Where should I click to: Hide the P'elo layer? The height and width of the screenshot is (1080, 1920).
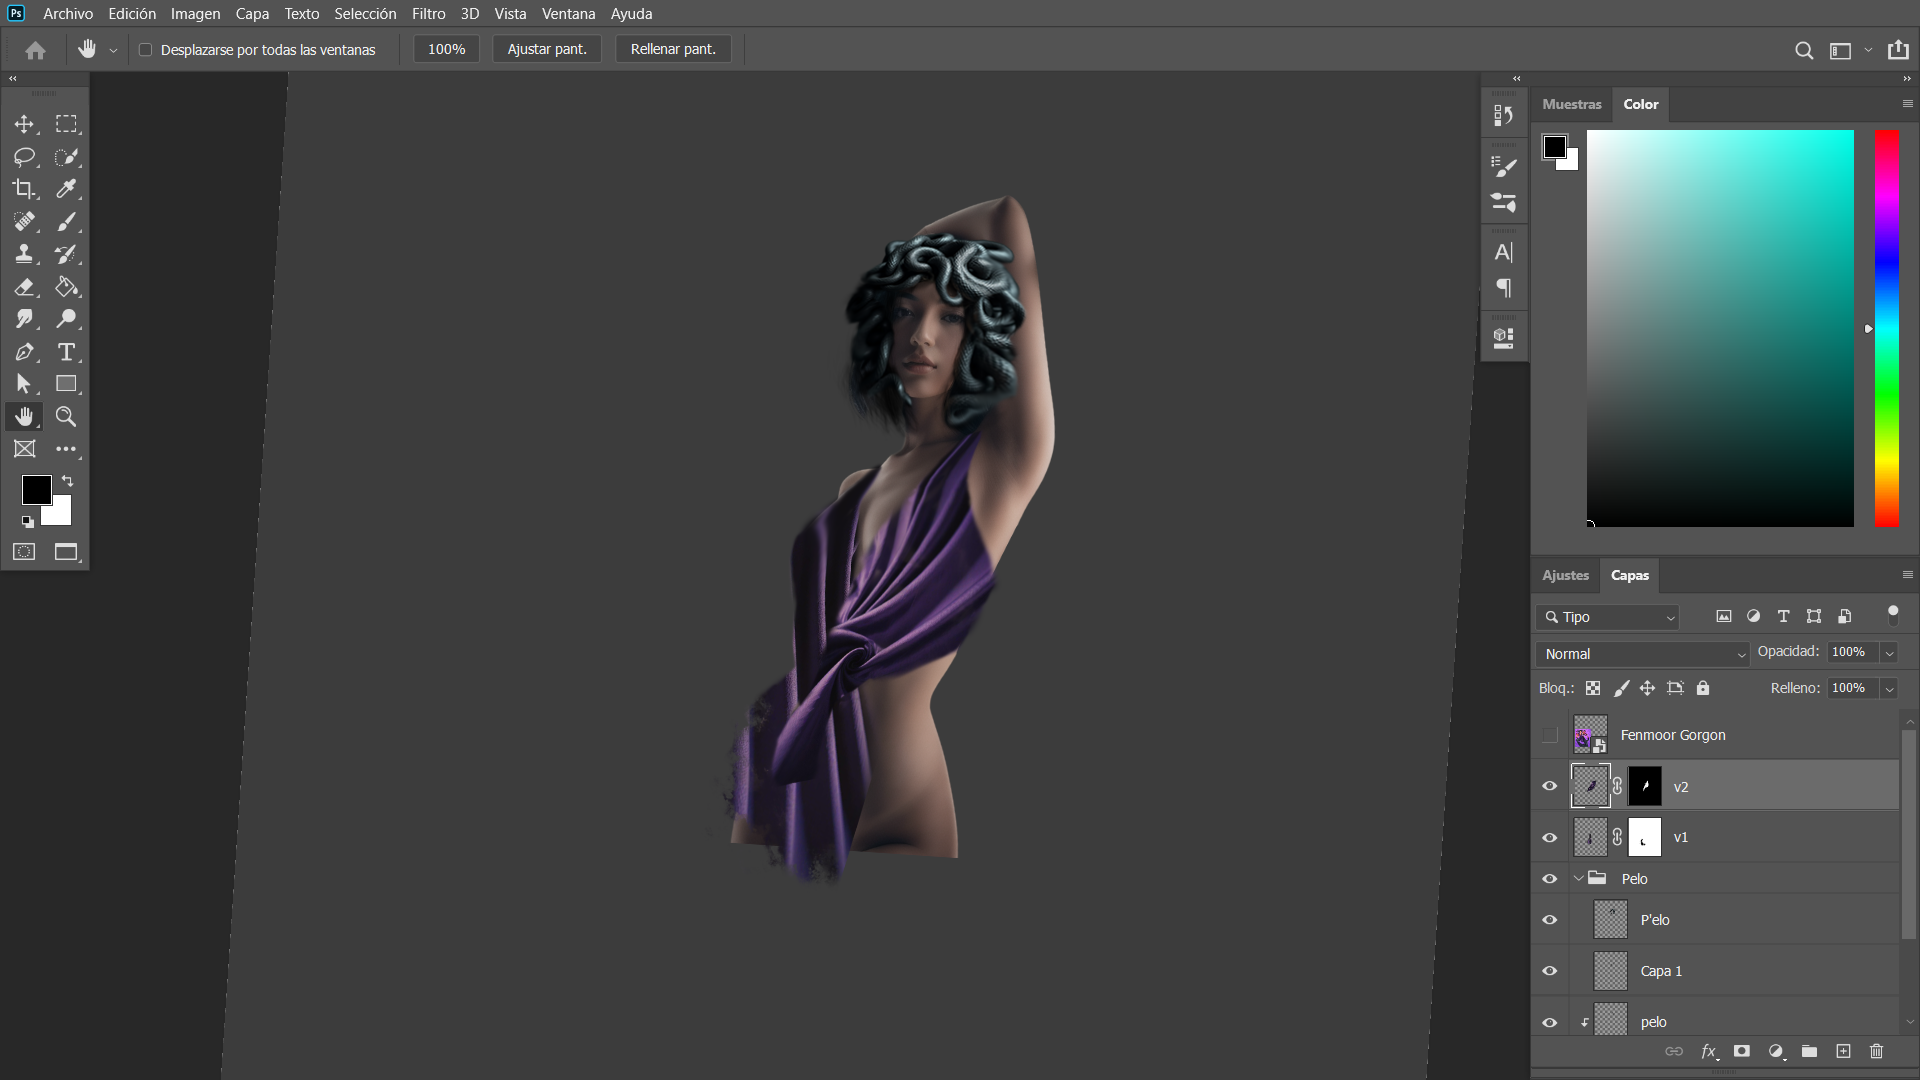click(x=1550, y=920)
